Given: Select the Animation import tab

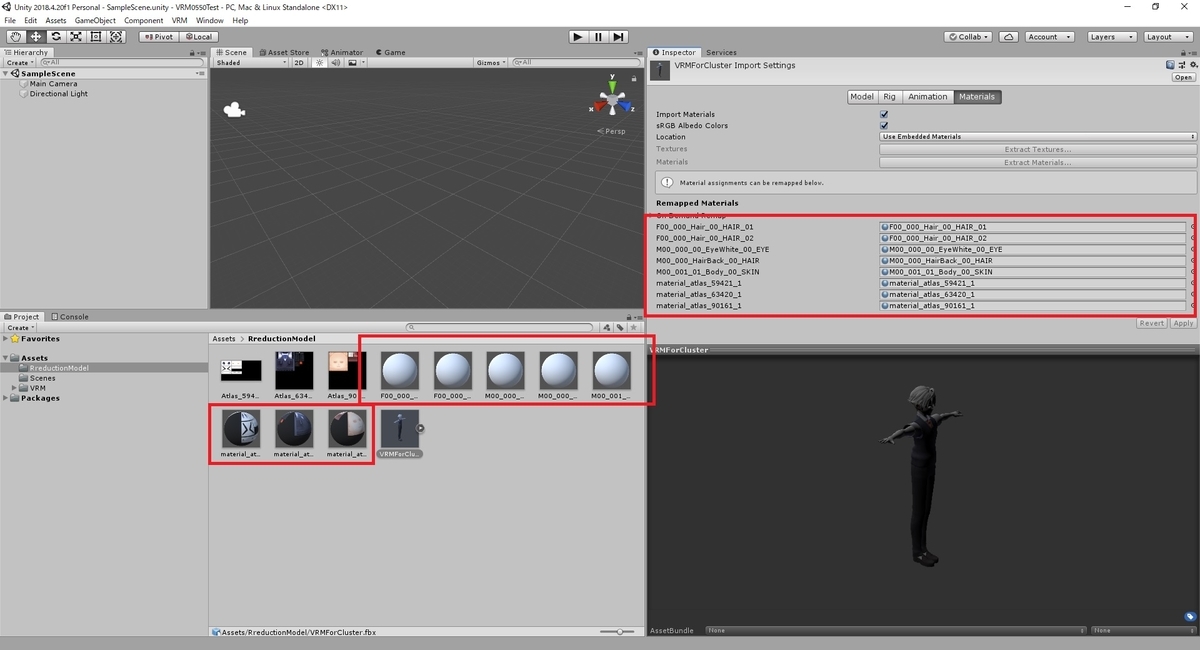Looking at the screenshot, I should click(927, 97).
